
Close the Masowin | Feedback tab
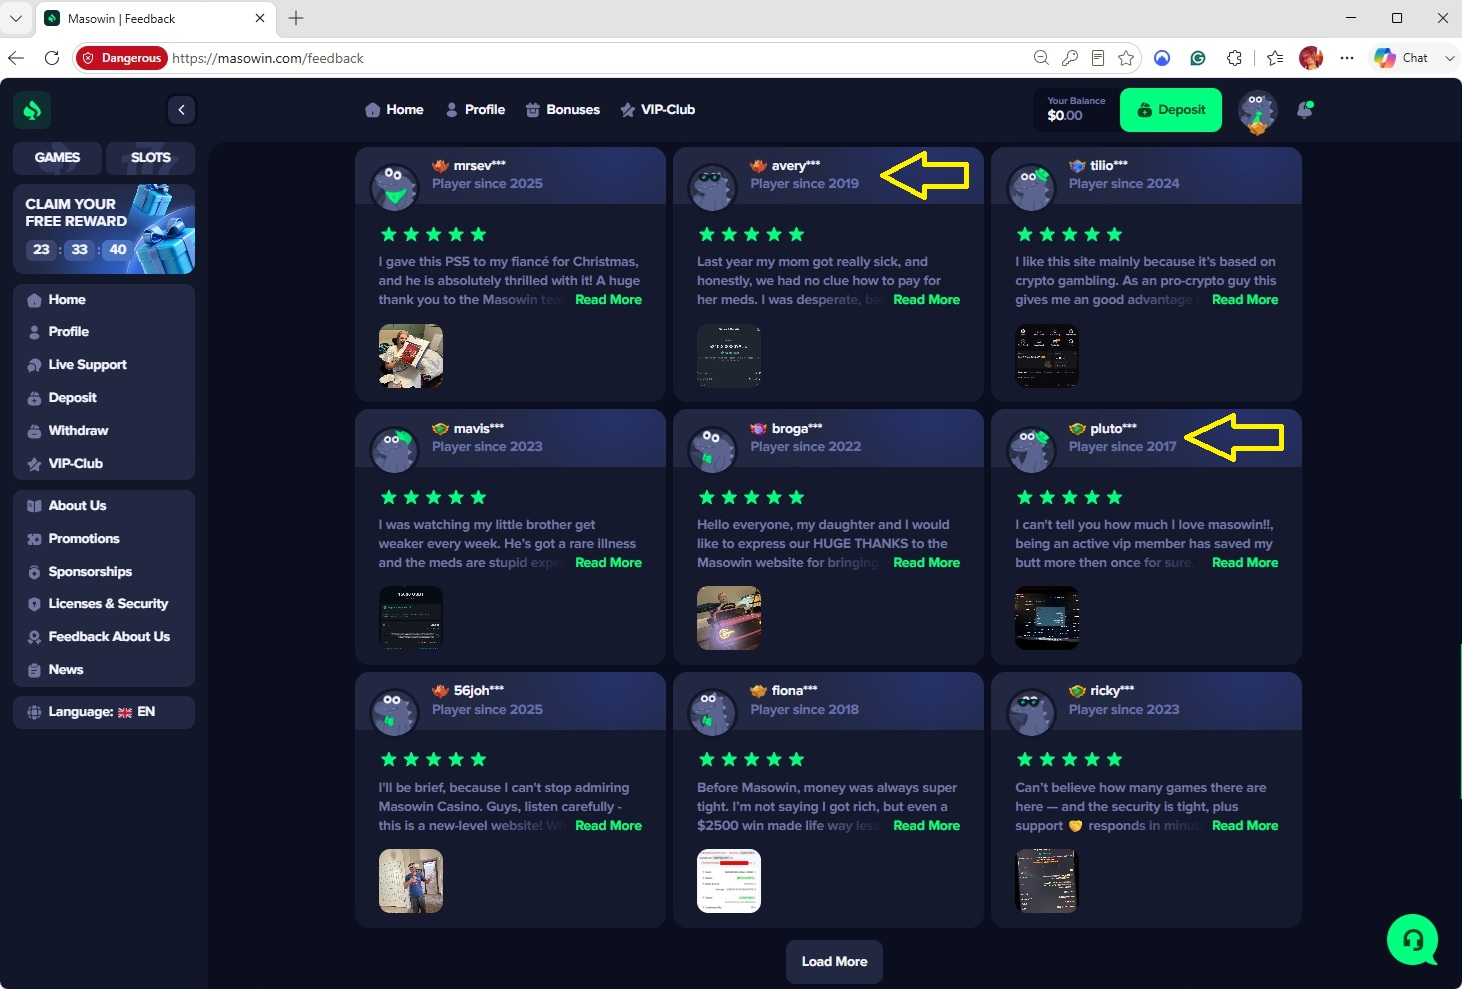pos(260,18)
